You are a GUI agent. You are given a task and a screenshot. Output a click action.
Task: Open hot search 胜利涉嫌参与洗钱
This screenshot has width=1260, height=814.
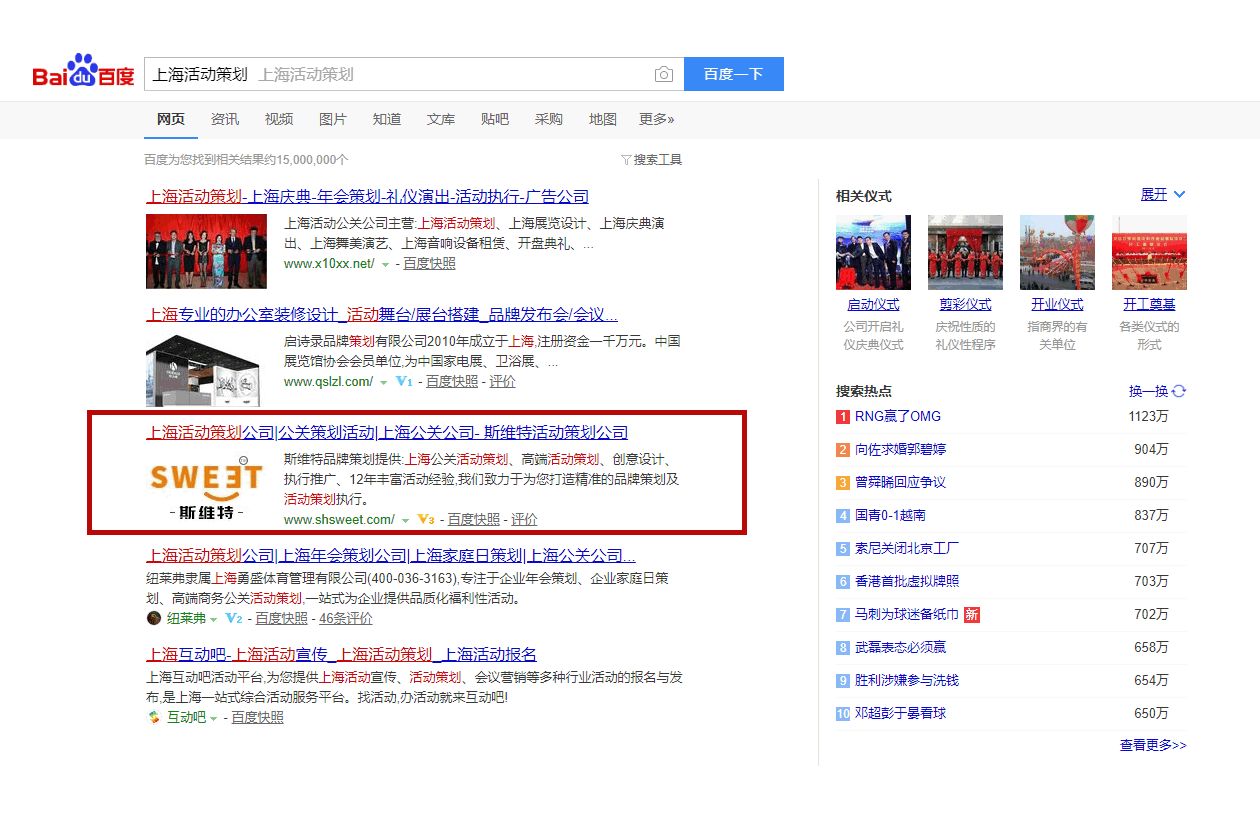pyautogui.click(x=907, y=681)
